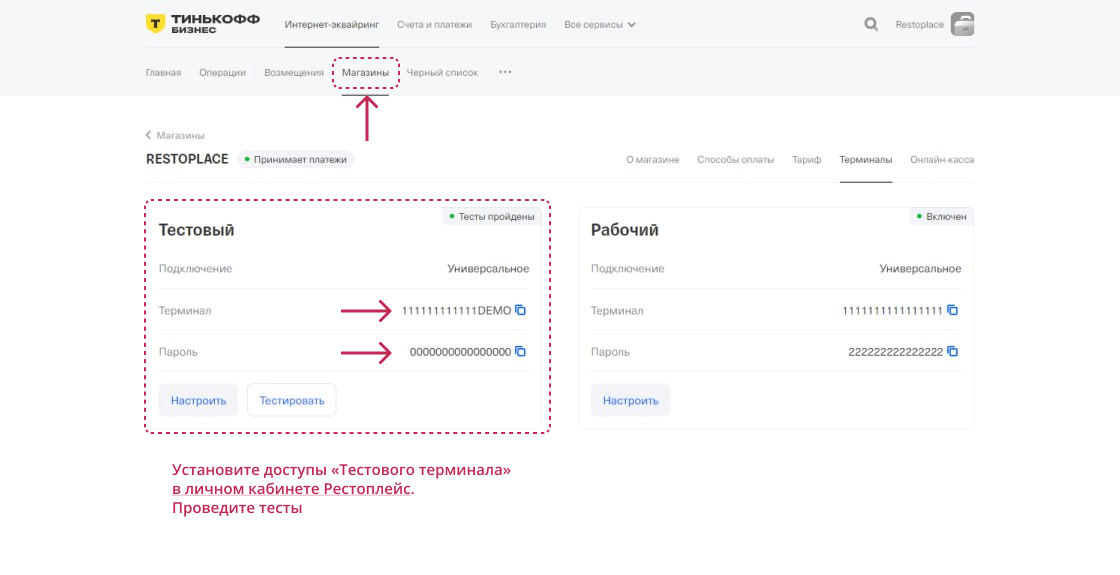Open the three-dots more menu

(x=505, y=72)
